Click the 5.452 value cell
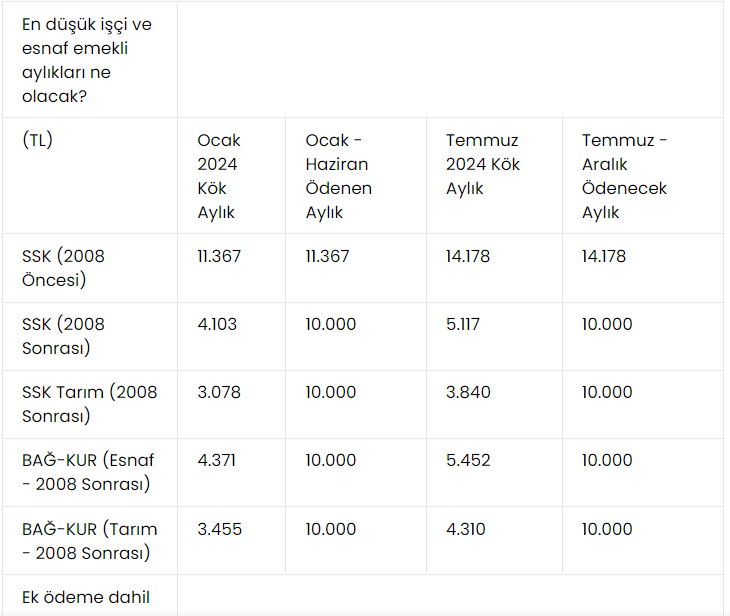Screen dimensions: 730x616 468,460
